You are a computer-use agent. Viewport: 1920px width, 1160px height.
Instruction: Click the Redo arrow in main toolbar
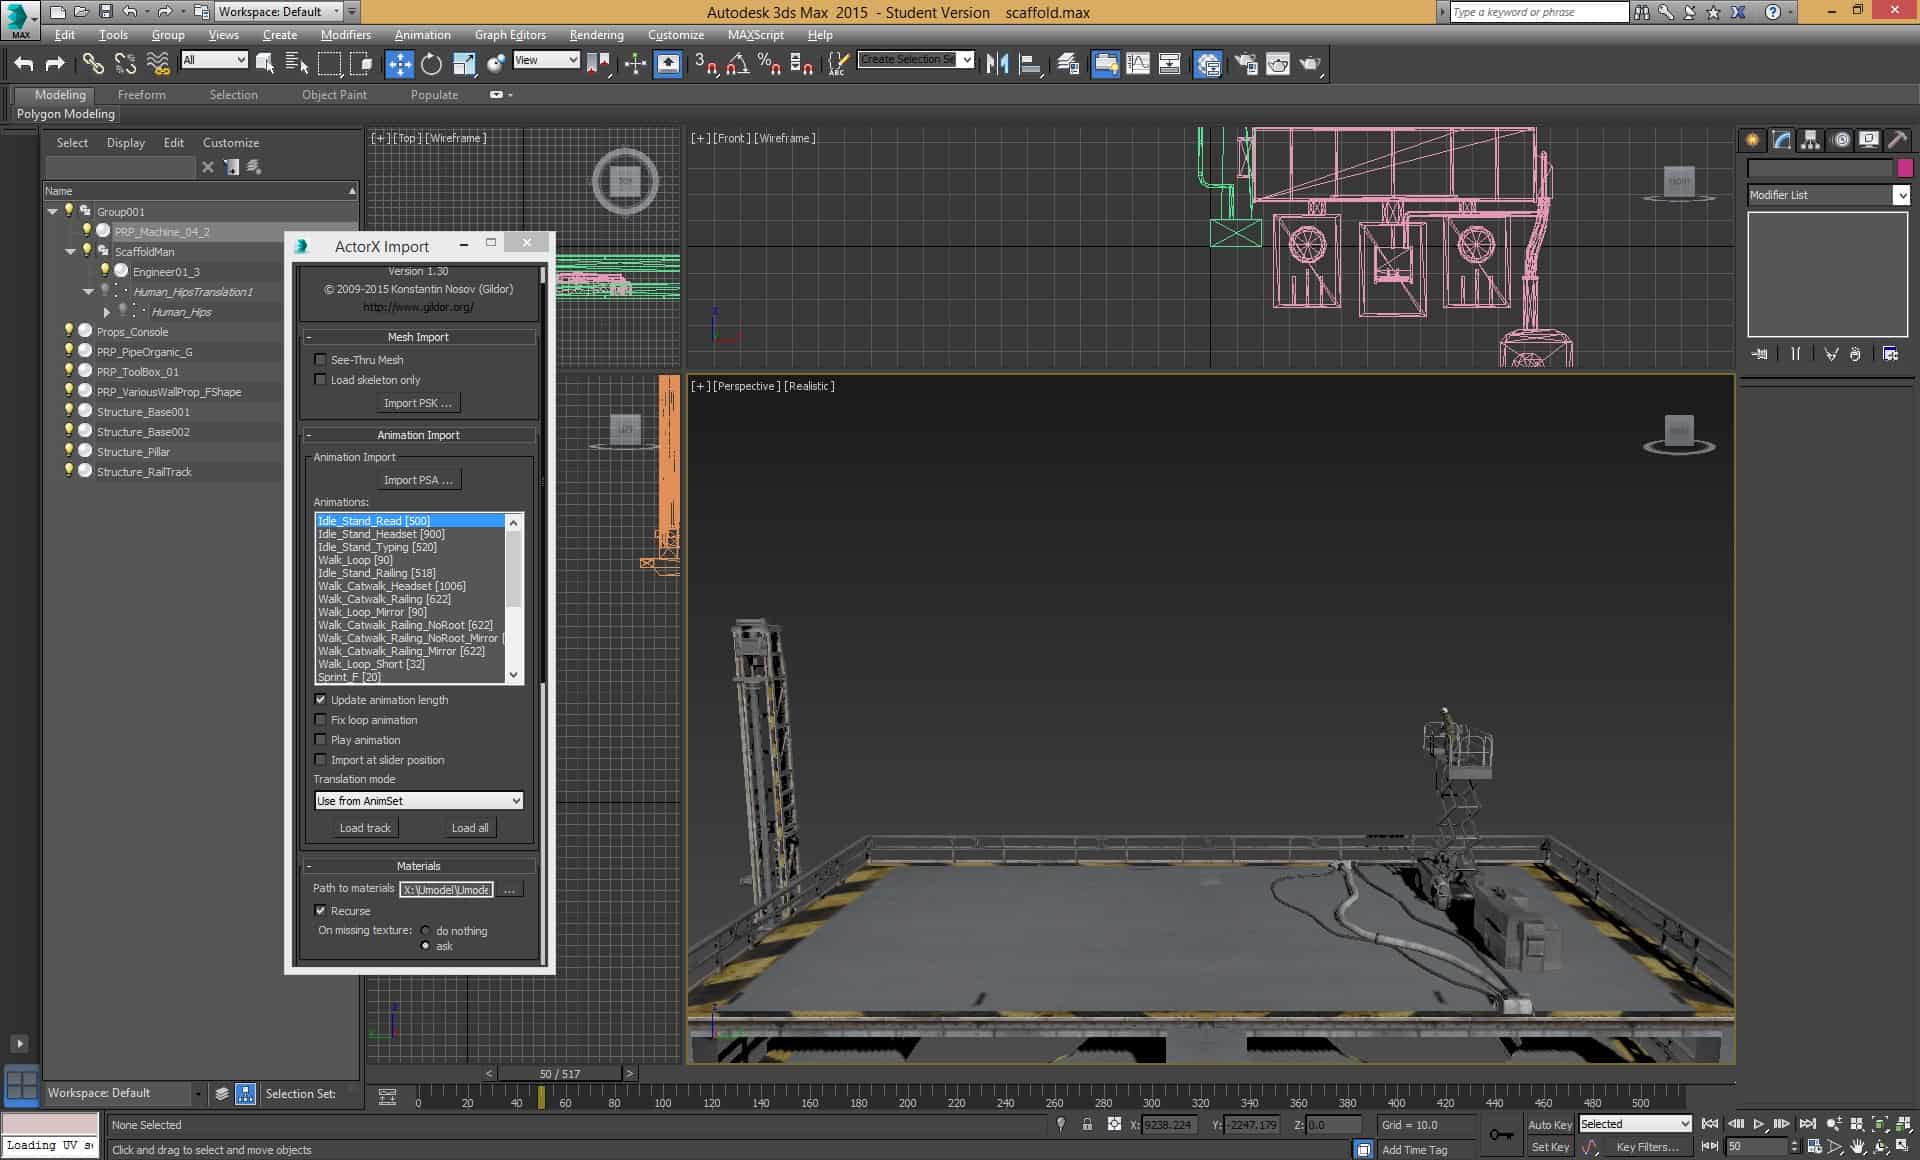click(55, 64)
